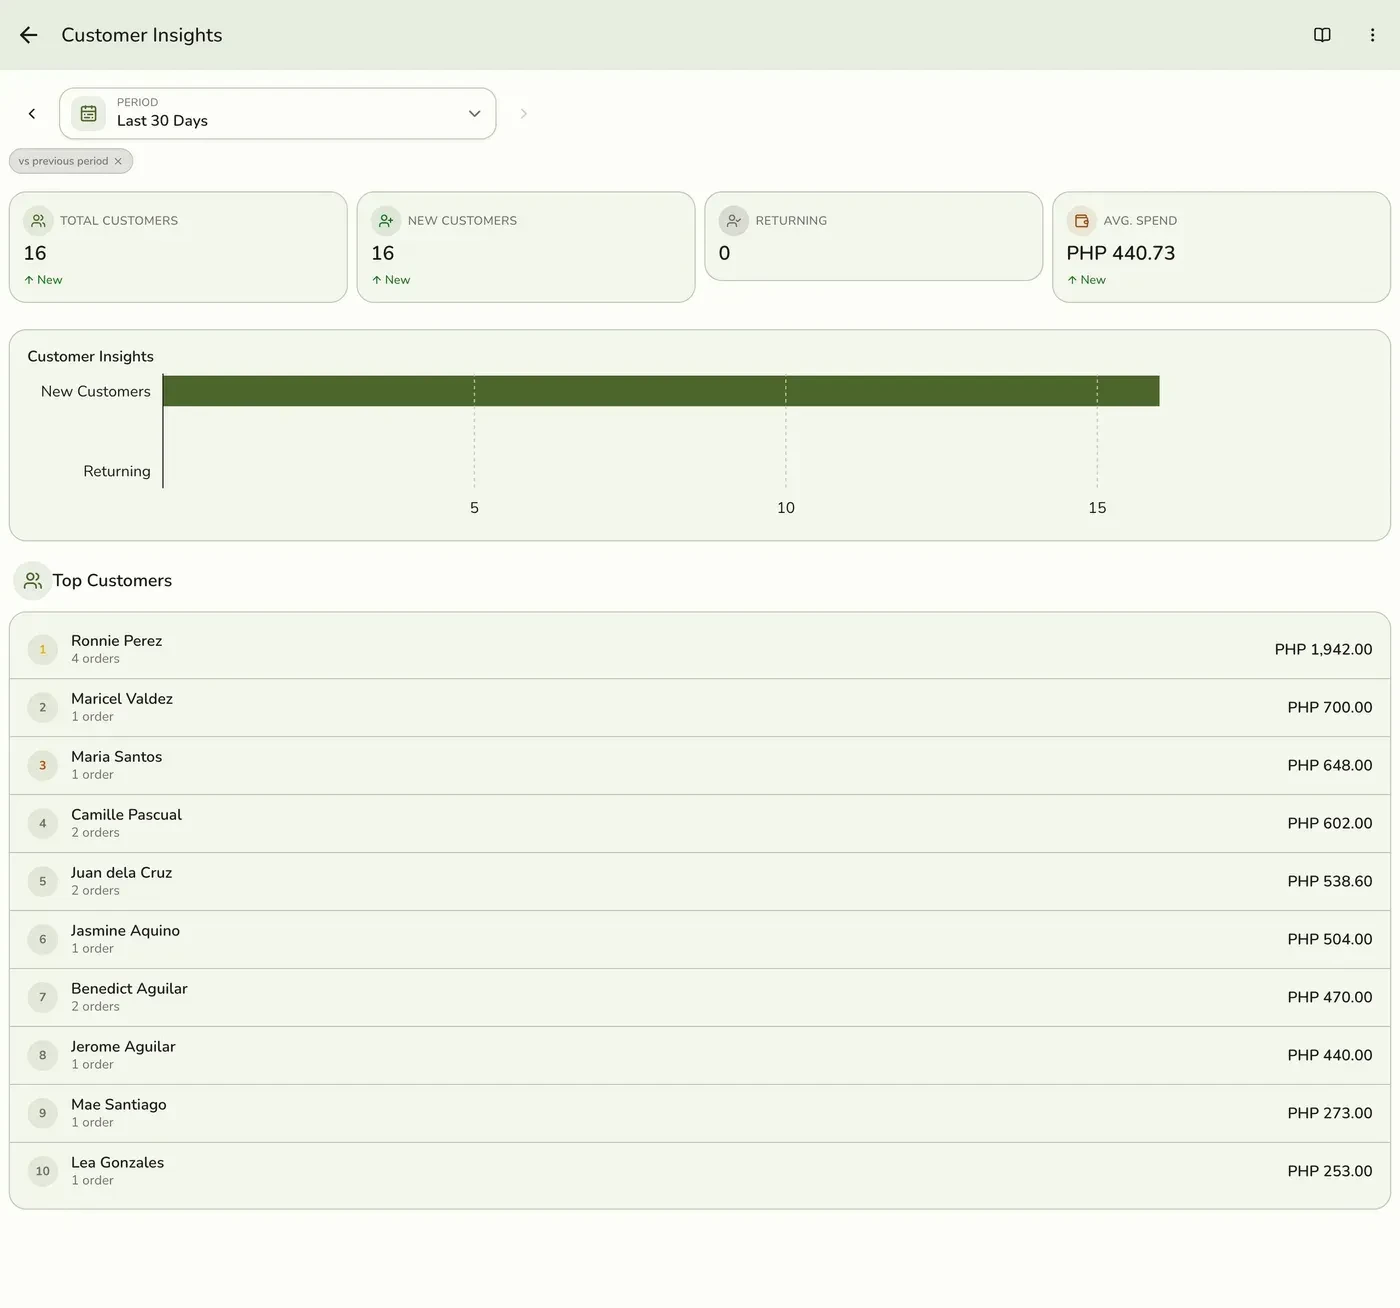Open Jasmine Aquino customer row

(x=700, y=940)
